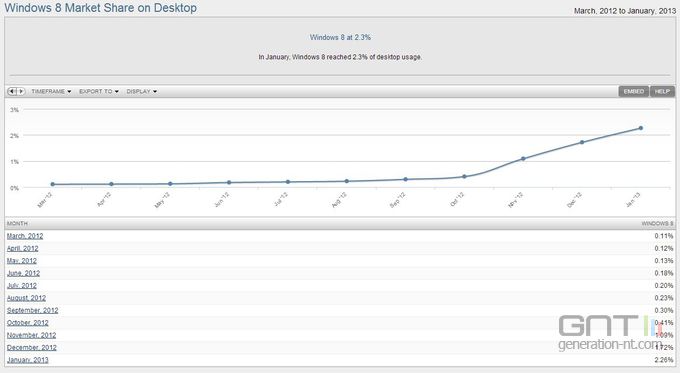Viewport: 680px width, 373px height.
Task: Click the 1% y-axis label
Action: pyautogui.click(x=14, y=162)
